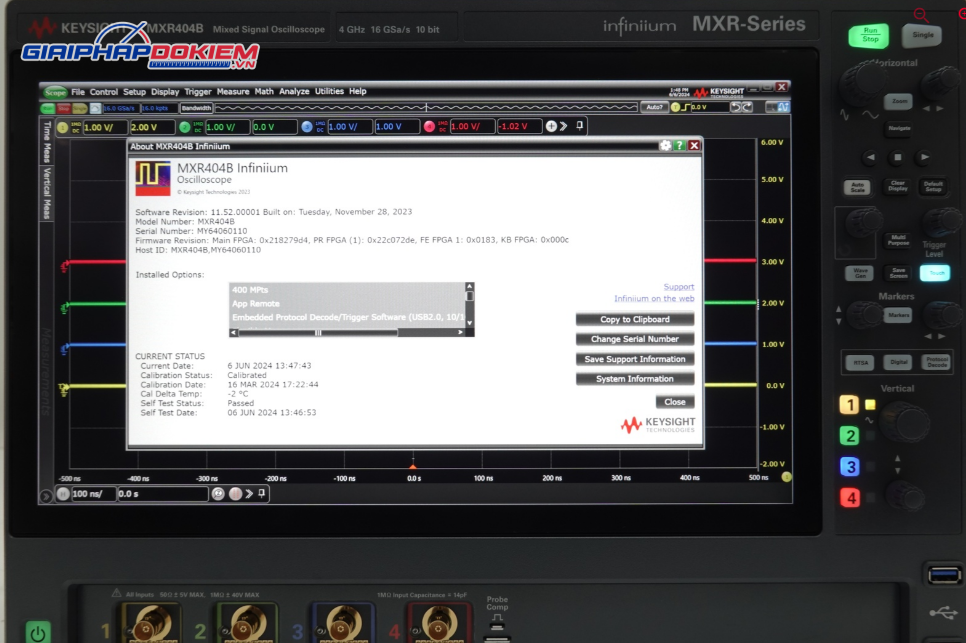Viewport: 966px width, 643px height.
Task: Click the green Run toolbar button
Action: tap(47, 108)
